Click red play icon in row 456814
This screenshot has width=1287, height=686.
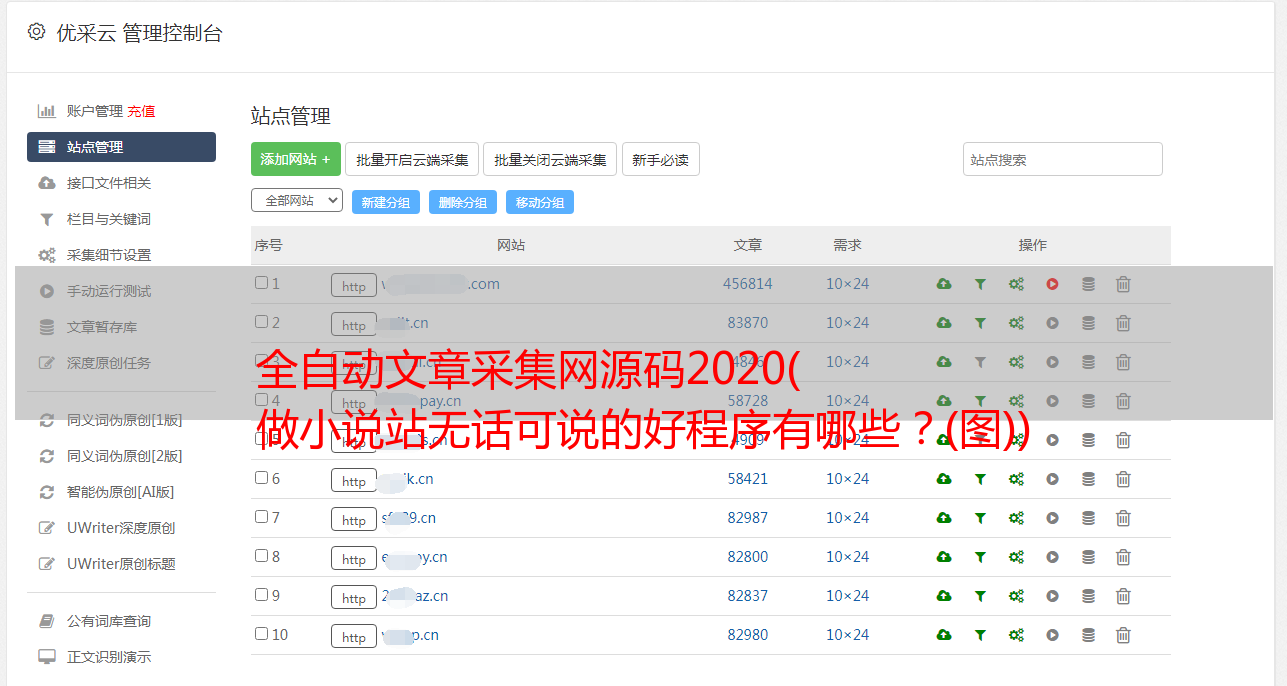(1052, 284)
